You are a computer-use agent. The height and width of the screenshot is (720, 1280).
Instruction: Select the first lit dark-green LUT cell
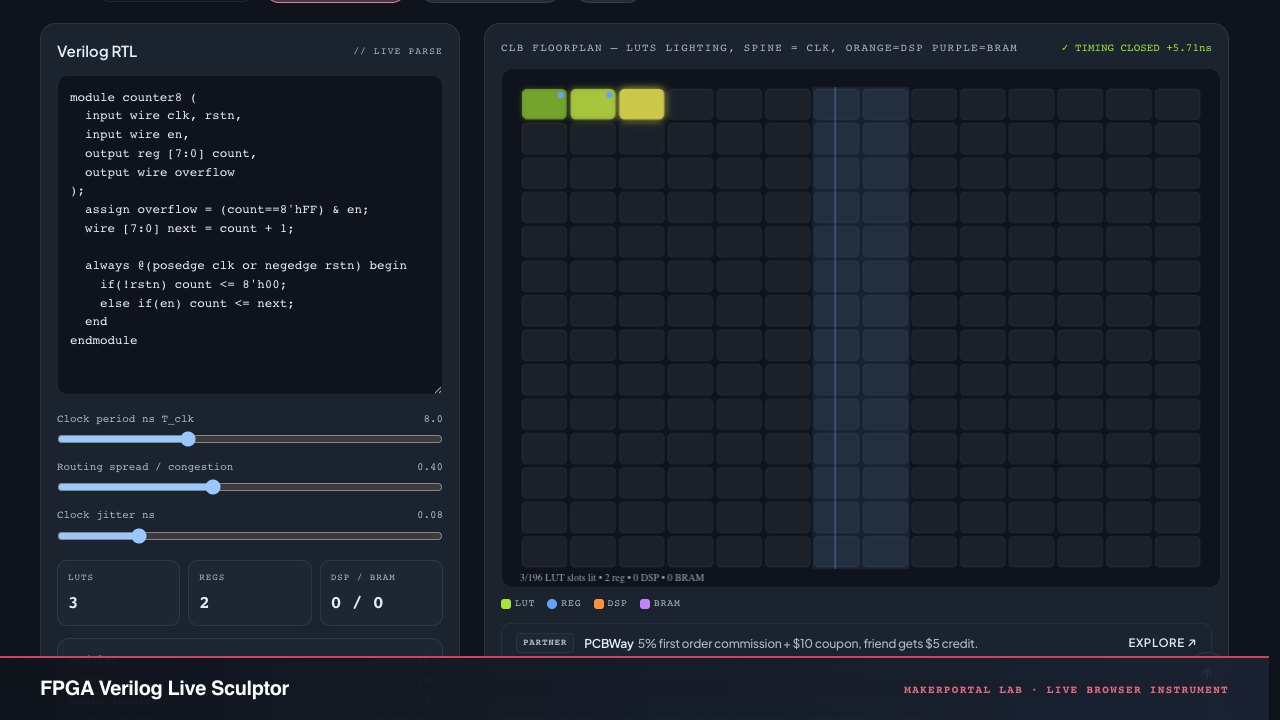pos(544,104)
